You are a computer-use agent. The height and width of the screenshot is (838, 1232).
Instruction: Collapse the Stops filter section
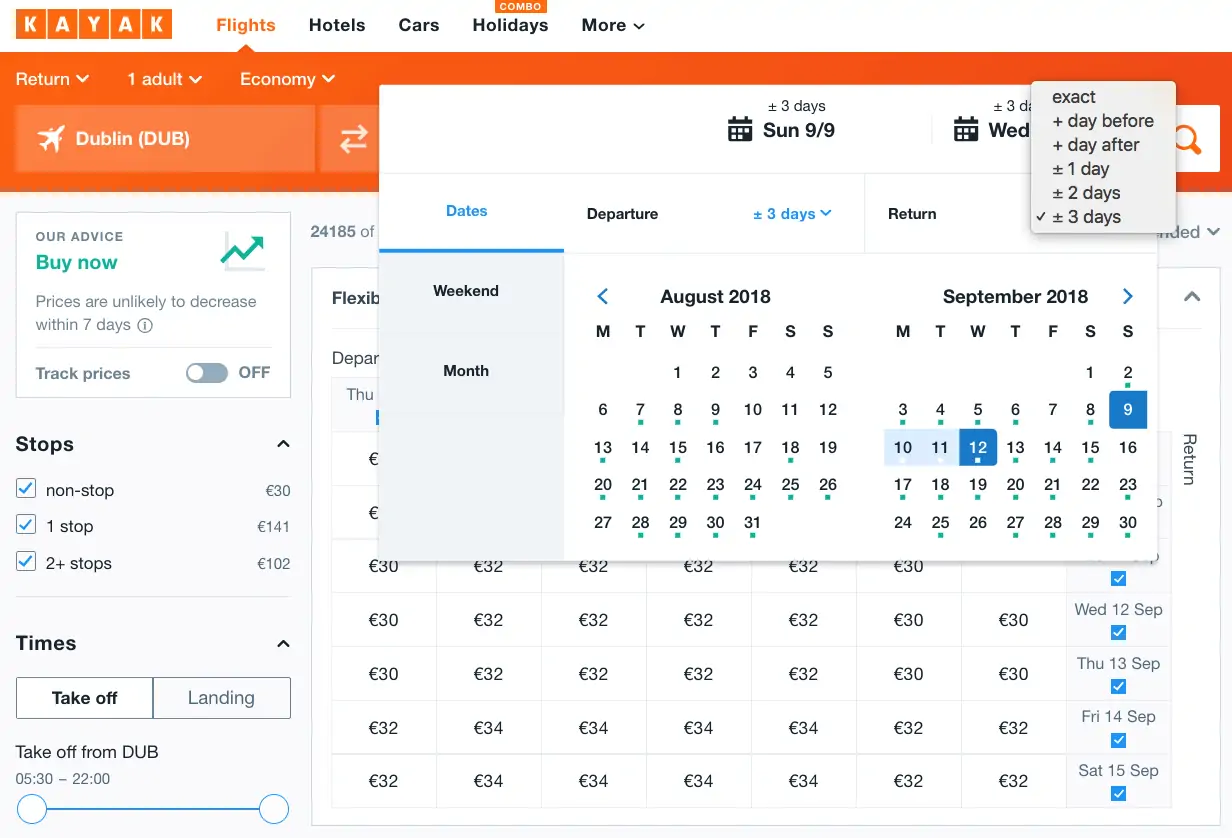coord(283,444)
